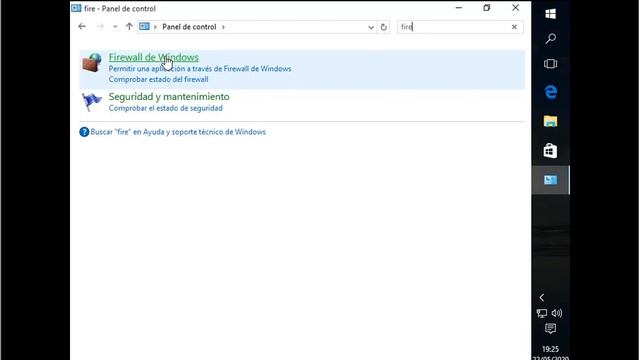Image resolution: width=640 pixels, height=360 pixels.
Task: Click the Control Panel icon in address bar
Action: point(144,27)
